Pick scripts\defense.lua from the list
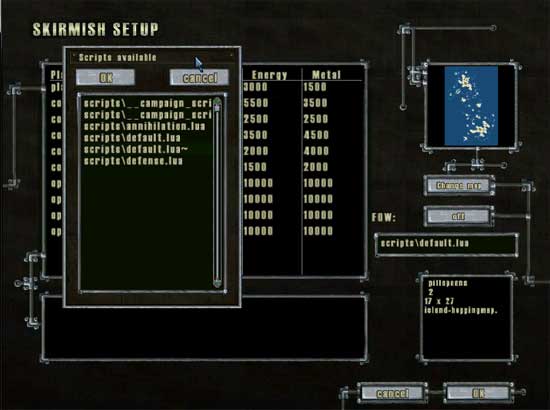 (x=133, y=161)
